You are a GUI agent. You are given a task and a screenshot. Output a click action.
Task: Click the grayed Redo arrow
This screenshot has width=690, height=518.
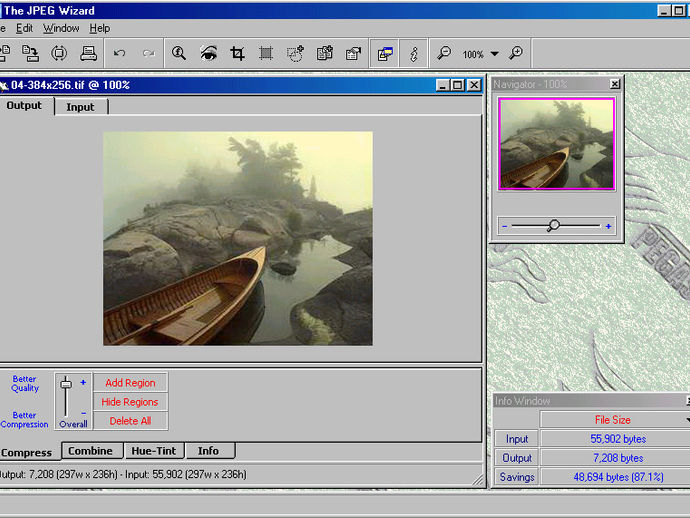point(149,53)
